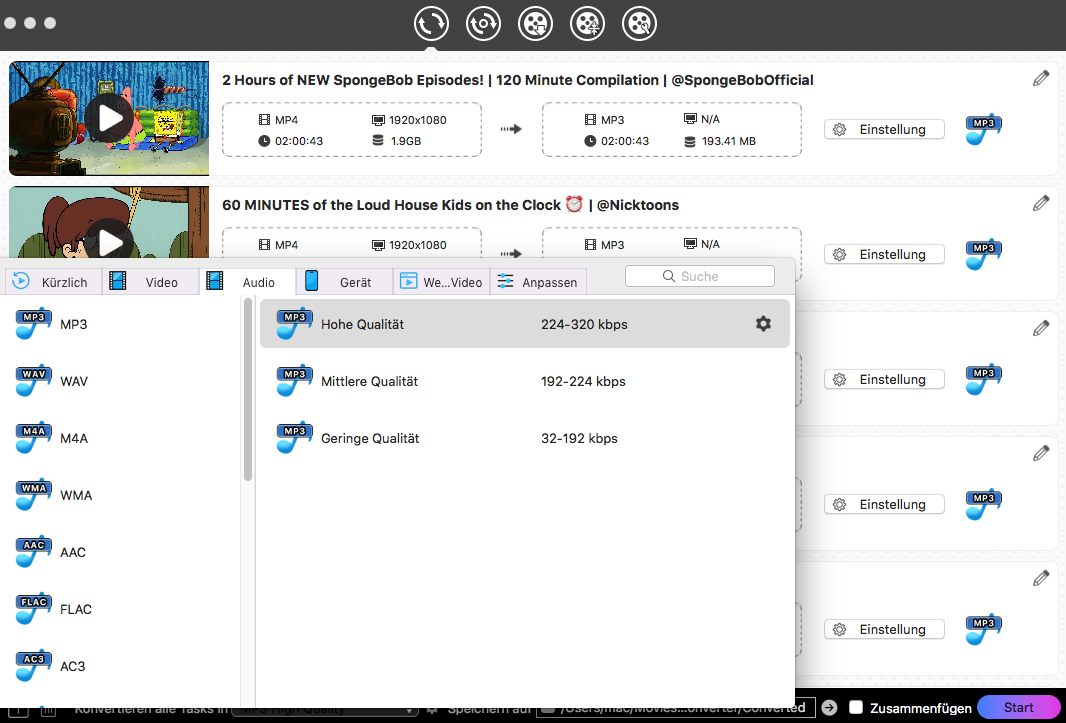The image size is (1066, 723).
Task: Click the 193.41 MB output size value
Action: [x=729, y=141]
